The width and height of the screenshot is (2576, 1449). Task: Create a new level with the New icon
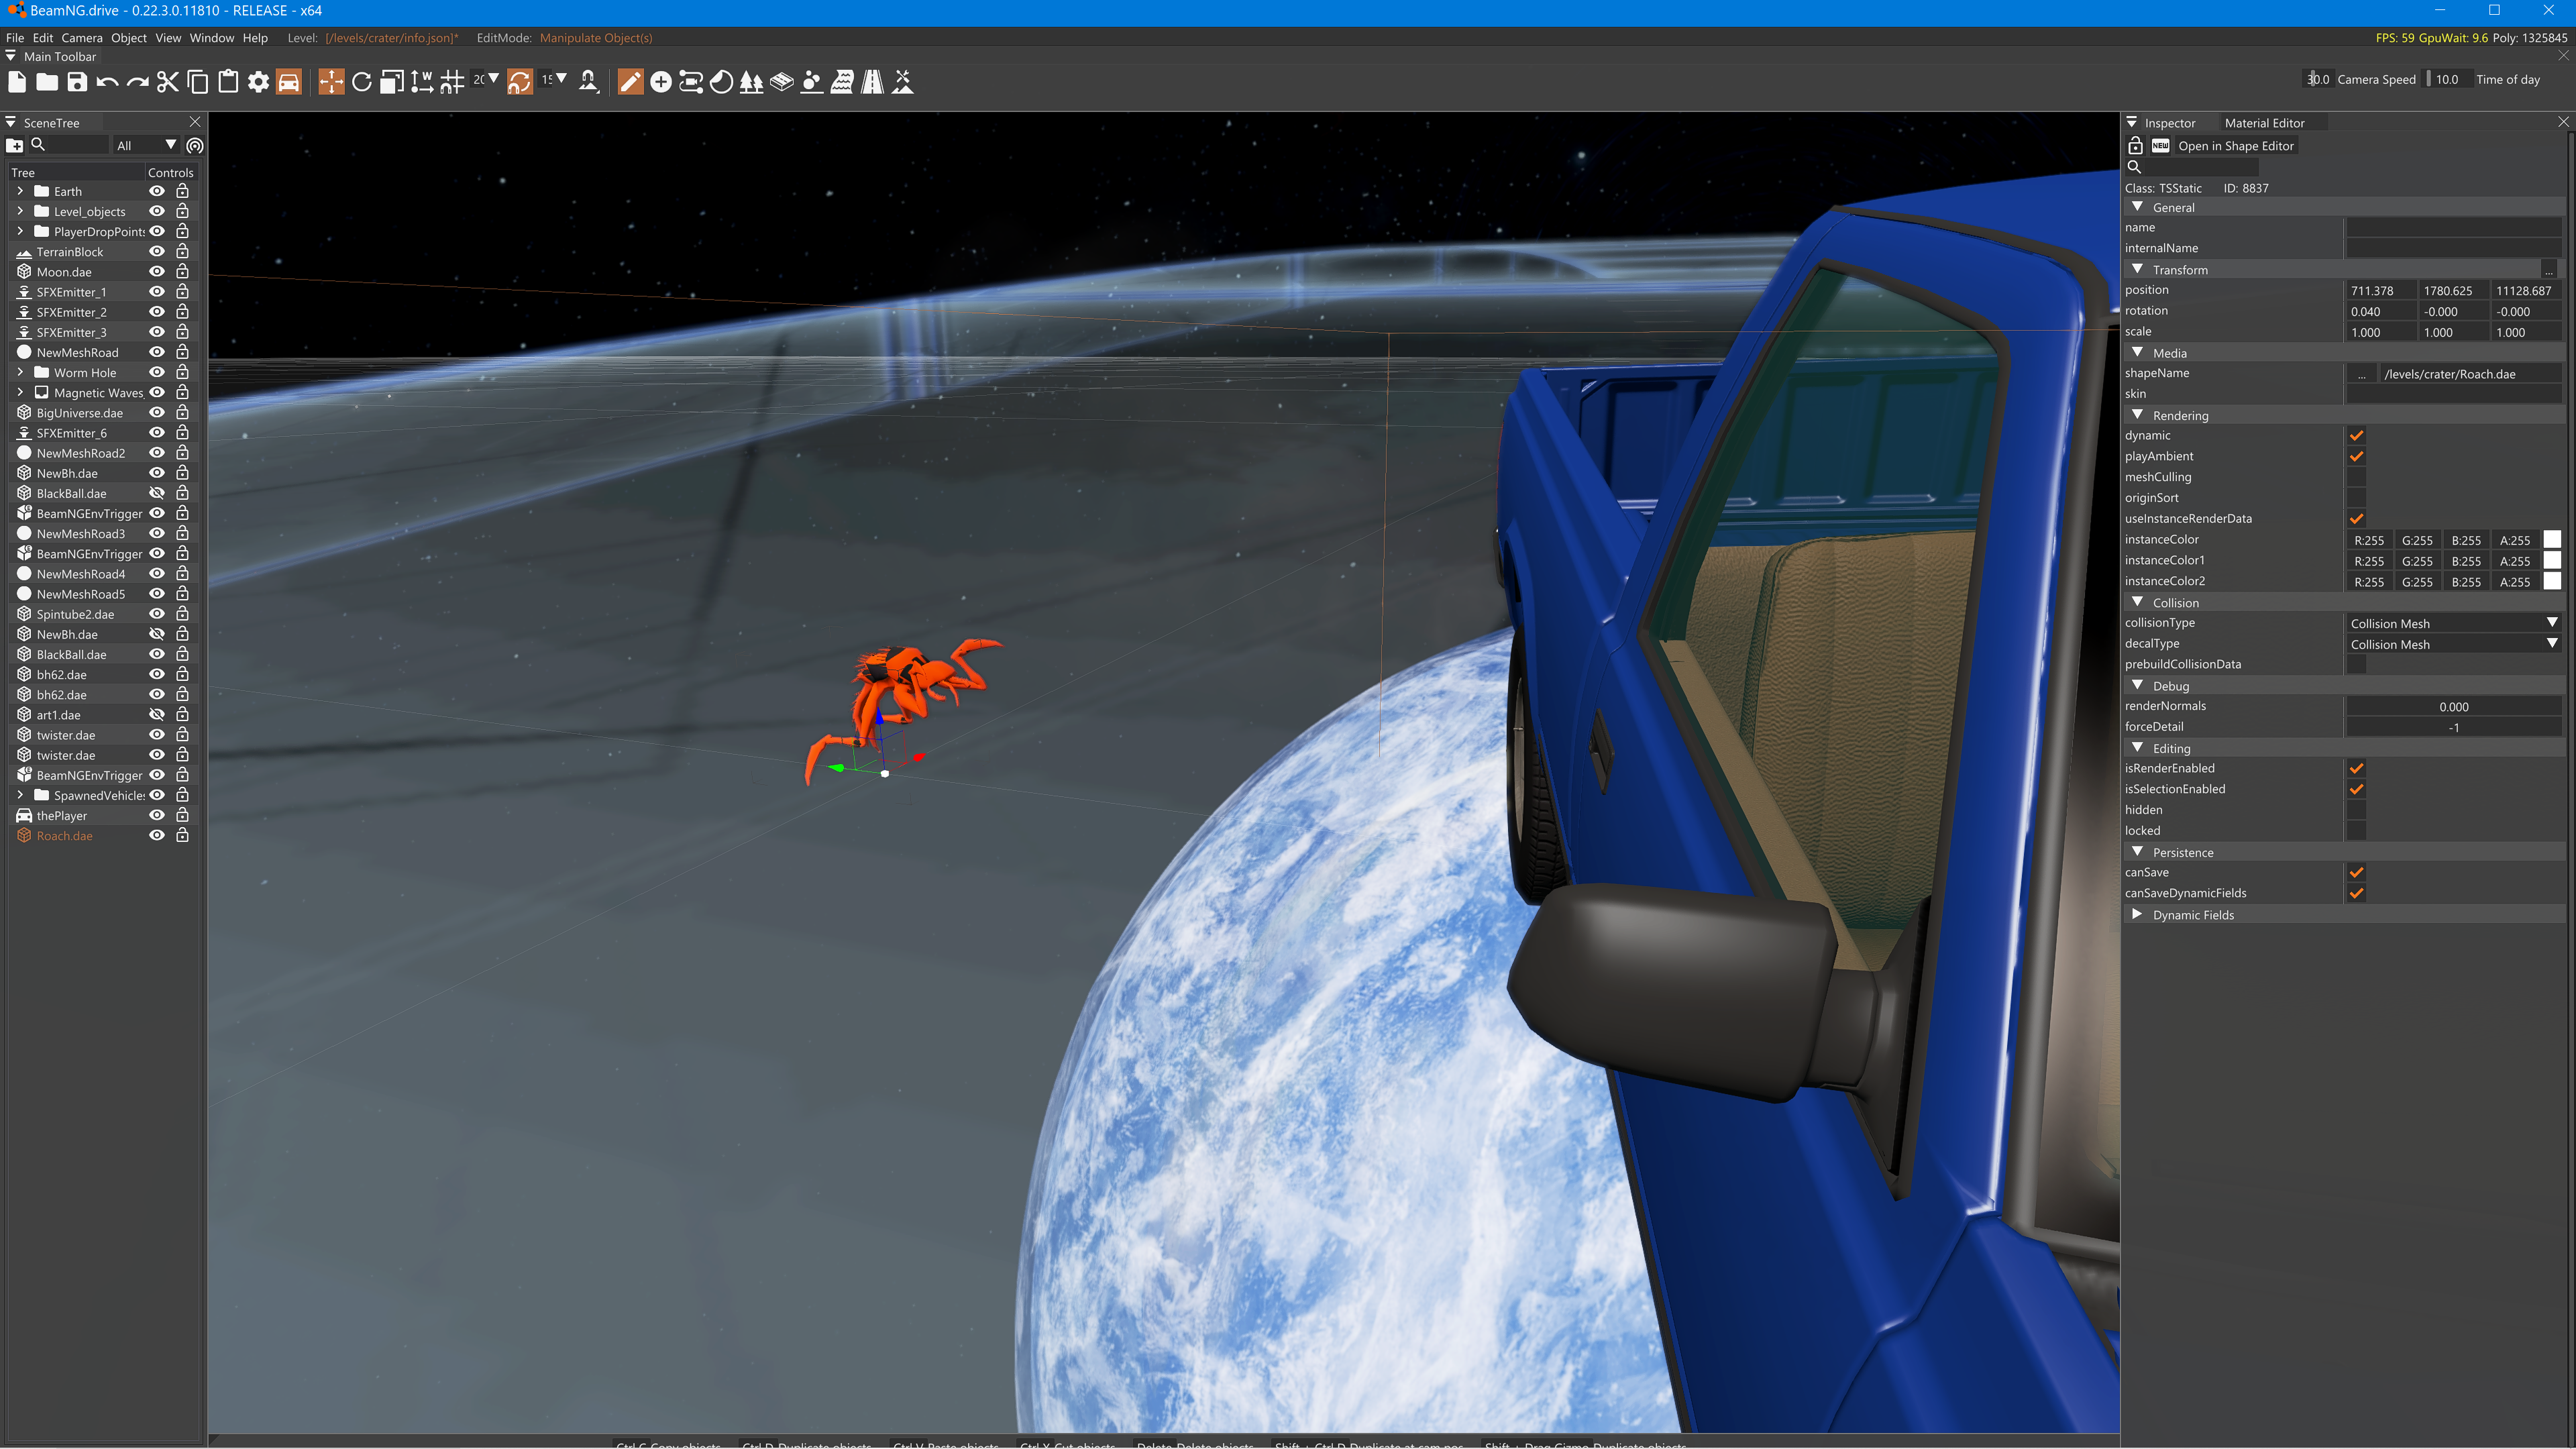point(17,82)
